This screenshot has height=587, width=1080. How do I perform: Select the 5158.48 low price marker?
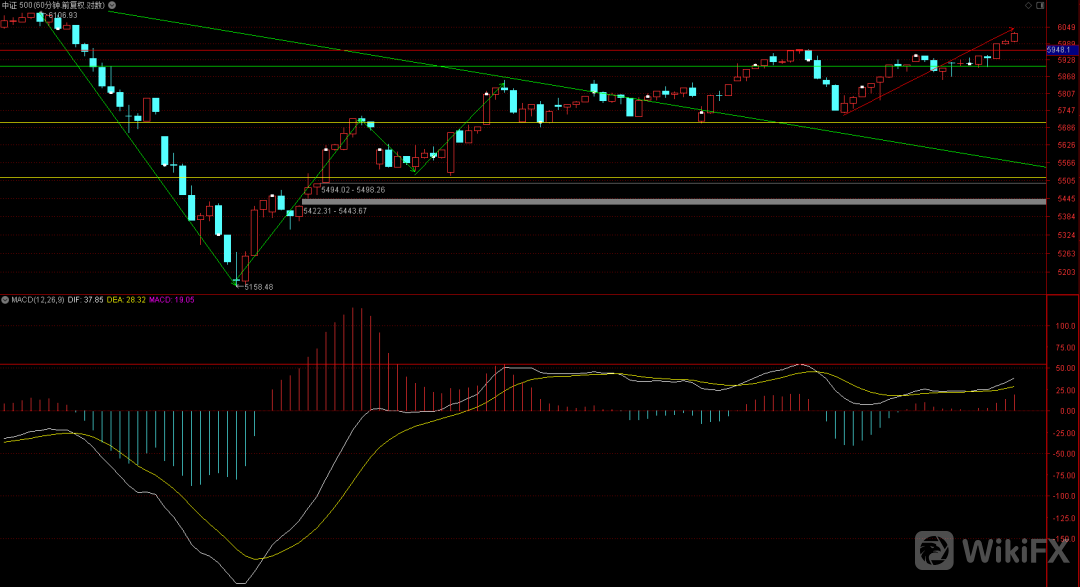point(258,287)
